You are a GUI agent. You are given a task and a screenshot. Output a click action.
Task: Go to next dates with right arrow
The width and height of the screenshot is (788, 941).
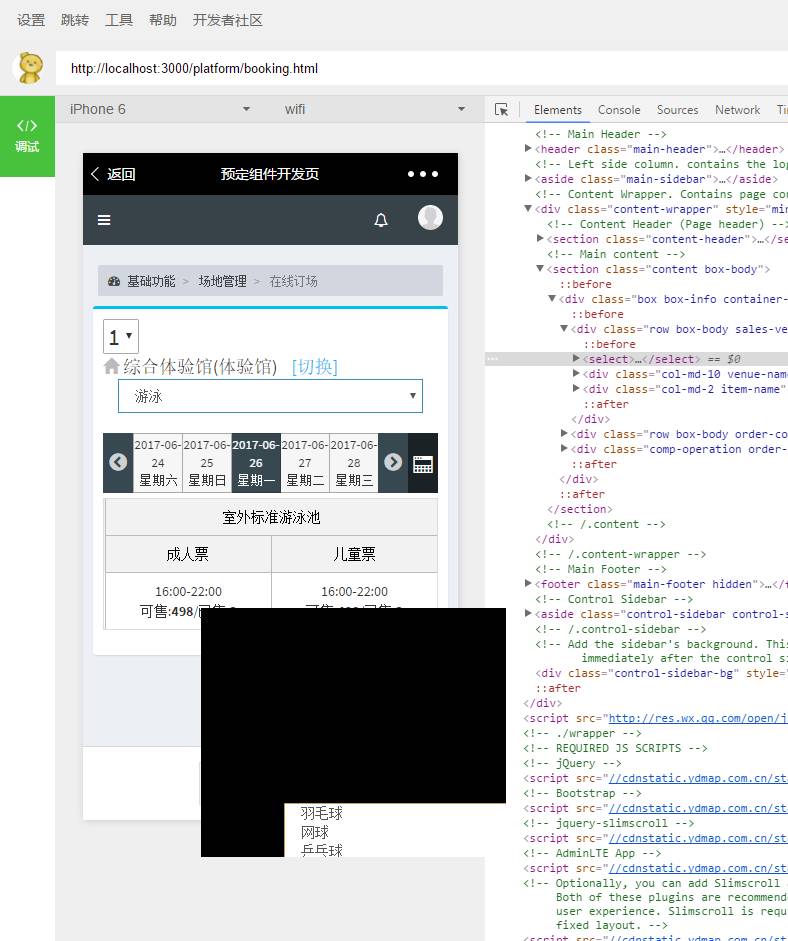(x=393, y=462)
